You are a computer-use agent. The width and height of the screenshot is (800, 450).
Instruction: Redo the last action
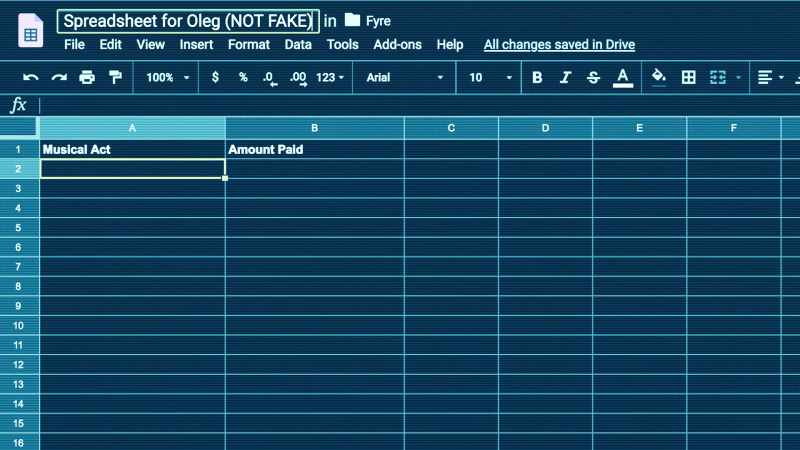tap(59, 78)
